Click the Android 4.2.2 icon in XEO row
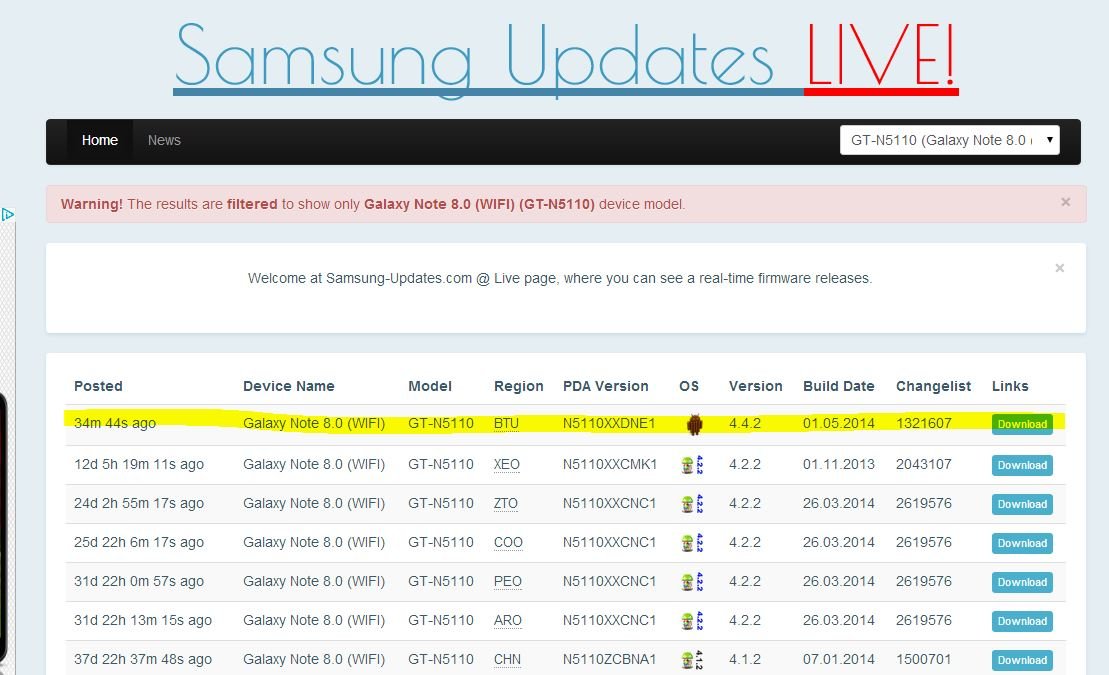 tap(692, 465)
